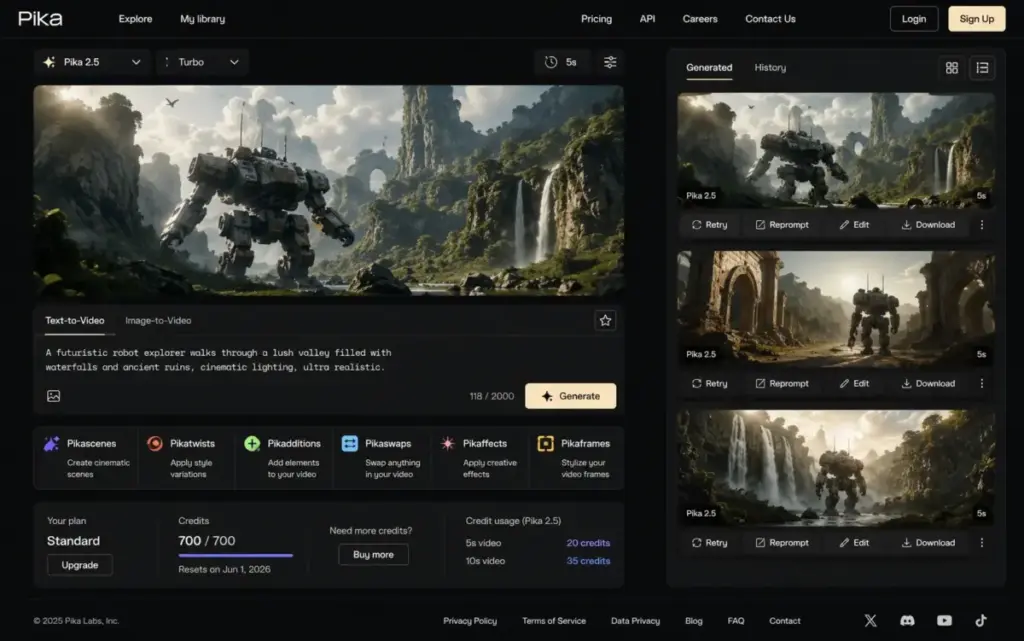Open Pikascenes cinematic scenes tool
1024x641 pixels.
point(86,458)
